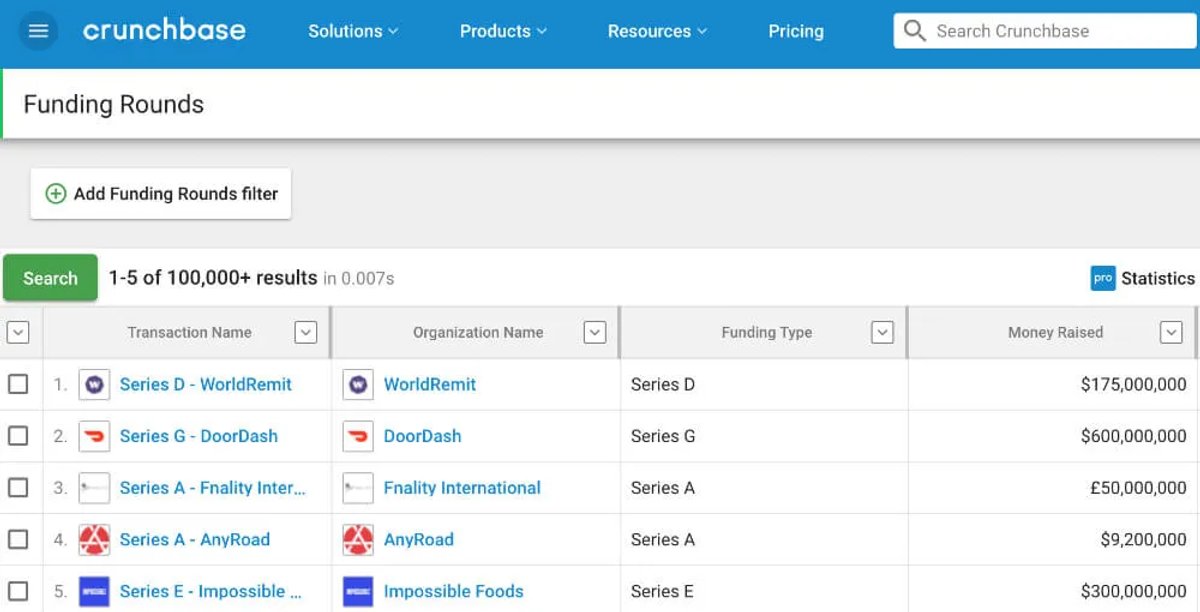Screen dimensions: 1200x612
Task: Click Funding Type column header
Action: click(766, 332)
